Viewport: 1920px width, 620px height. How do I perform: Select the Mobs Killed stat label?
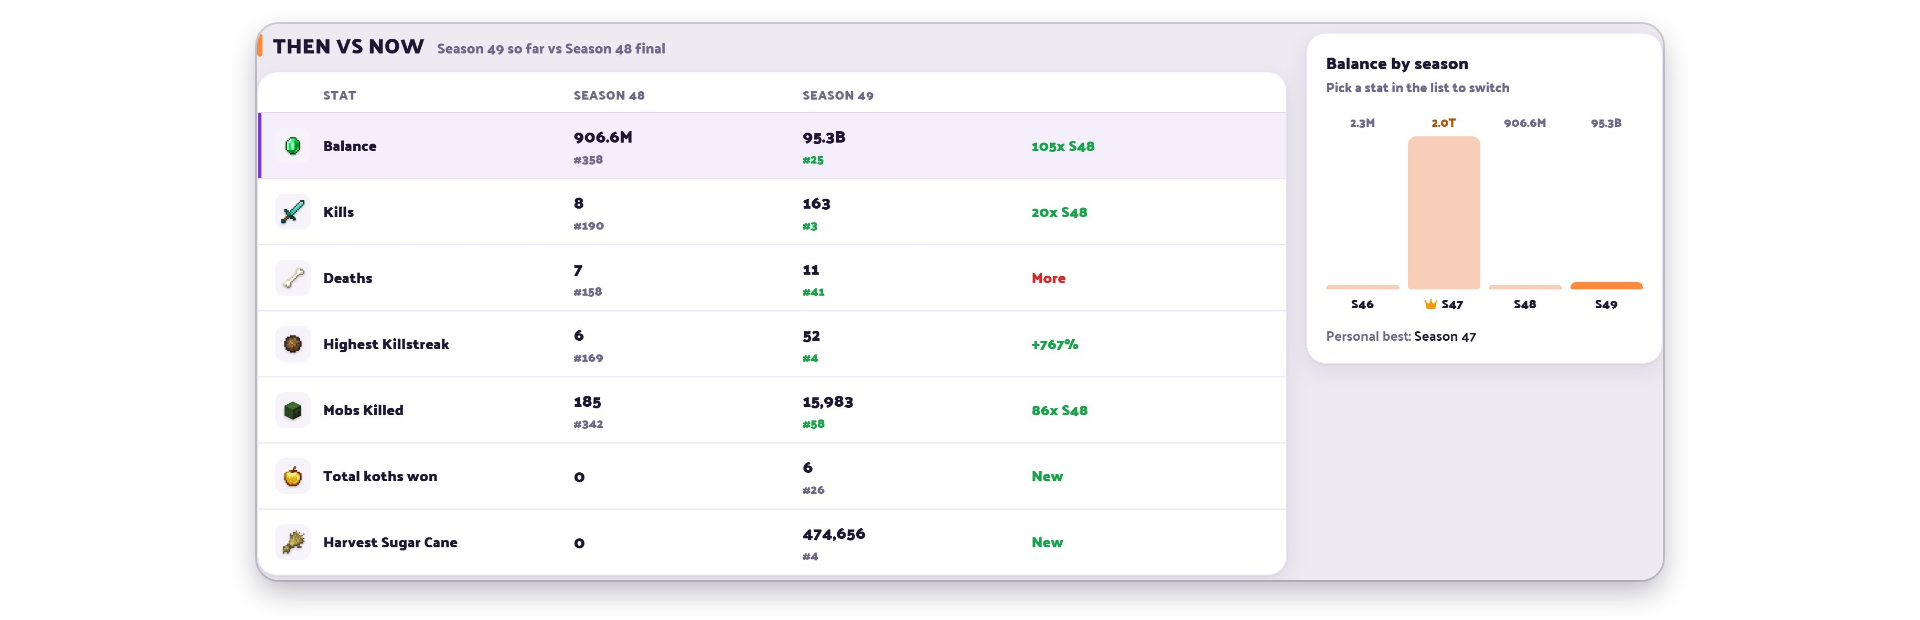coord(363,410)
